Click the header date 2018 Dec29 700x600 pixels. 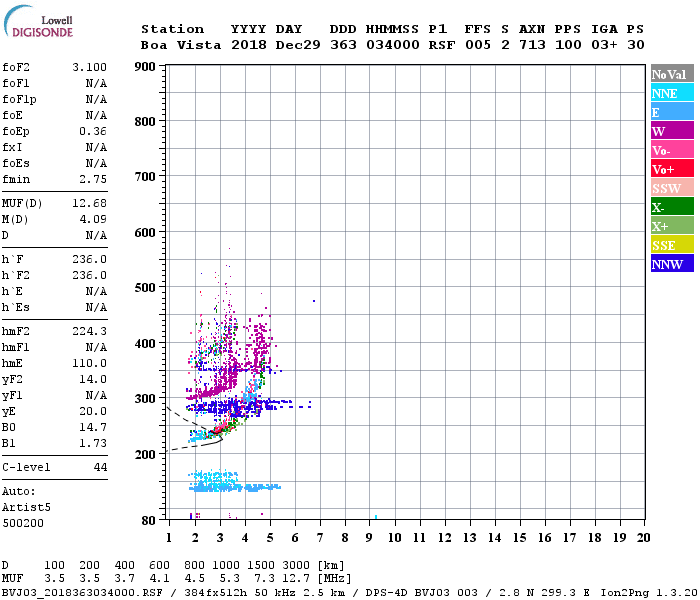pos(275,45)
